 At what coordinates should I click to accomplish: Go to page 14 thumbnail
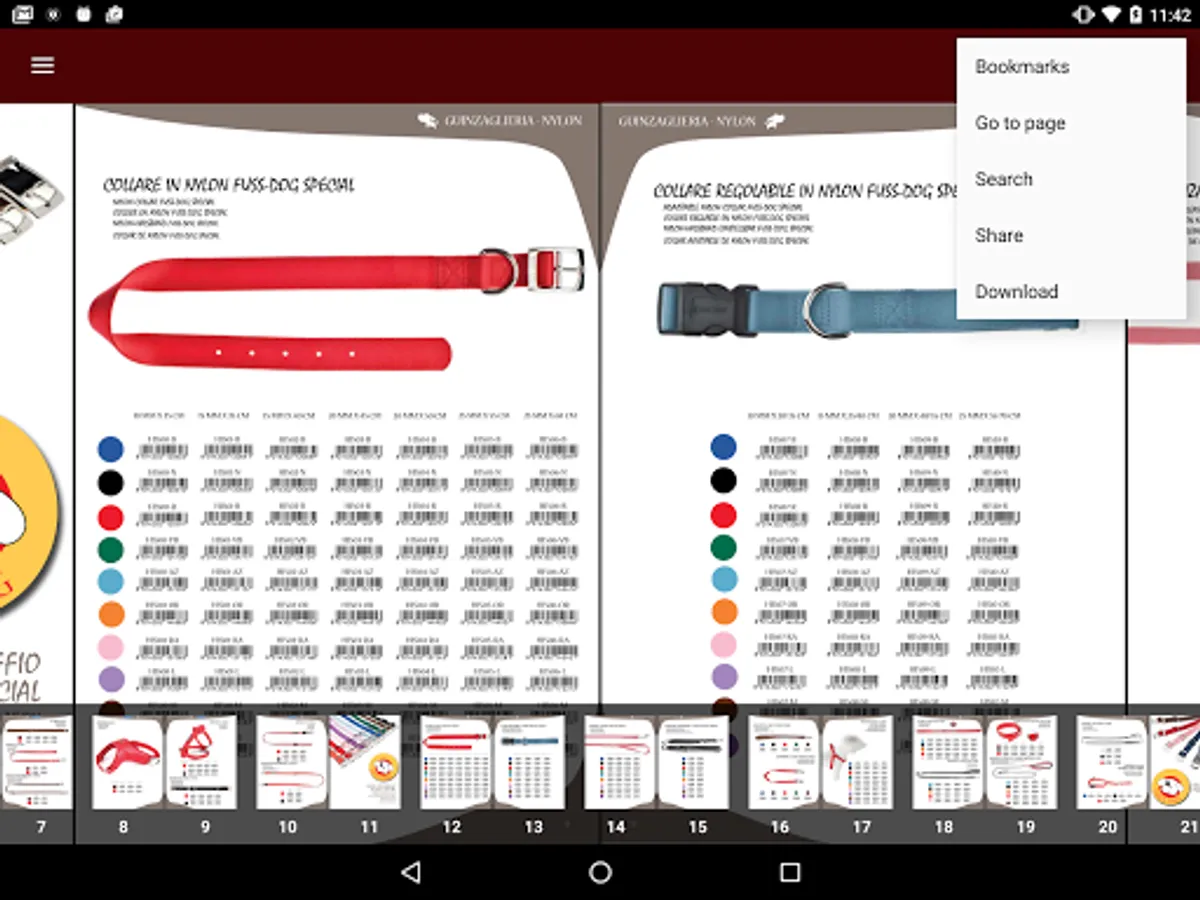(619, 763)
